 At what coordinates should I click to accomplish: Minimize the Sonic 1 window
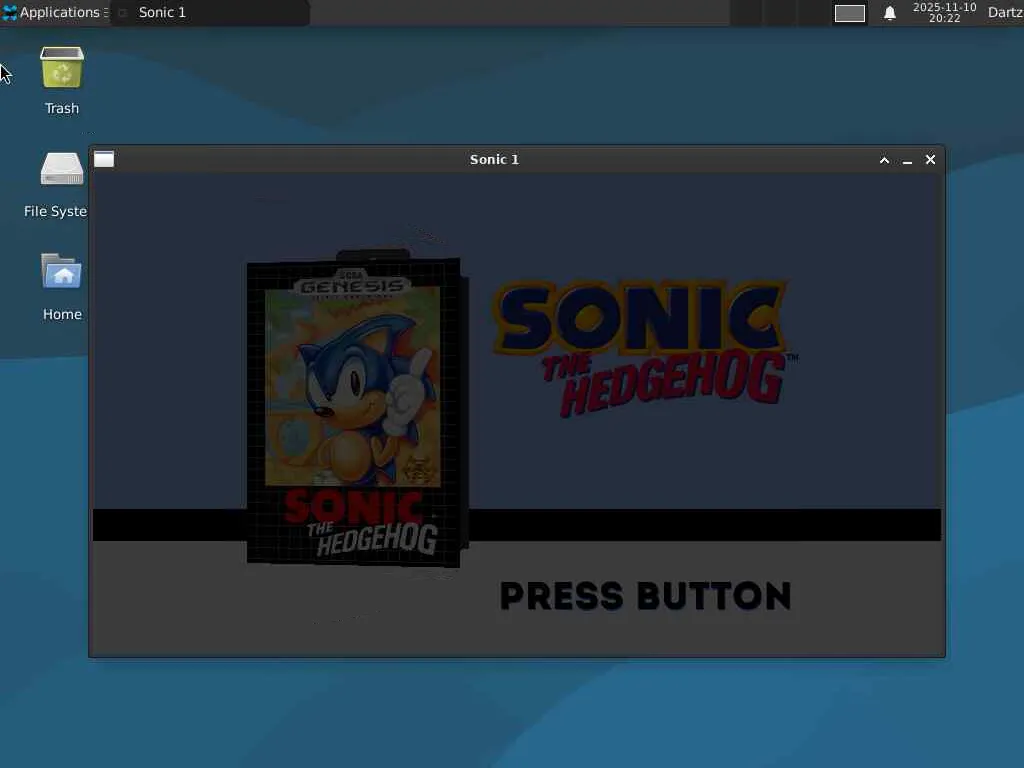[x=907, y=160]
